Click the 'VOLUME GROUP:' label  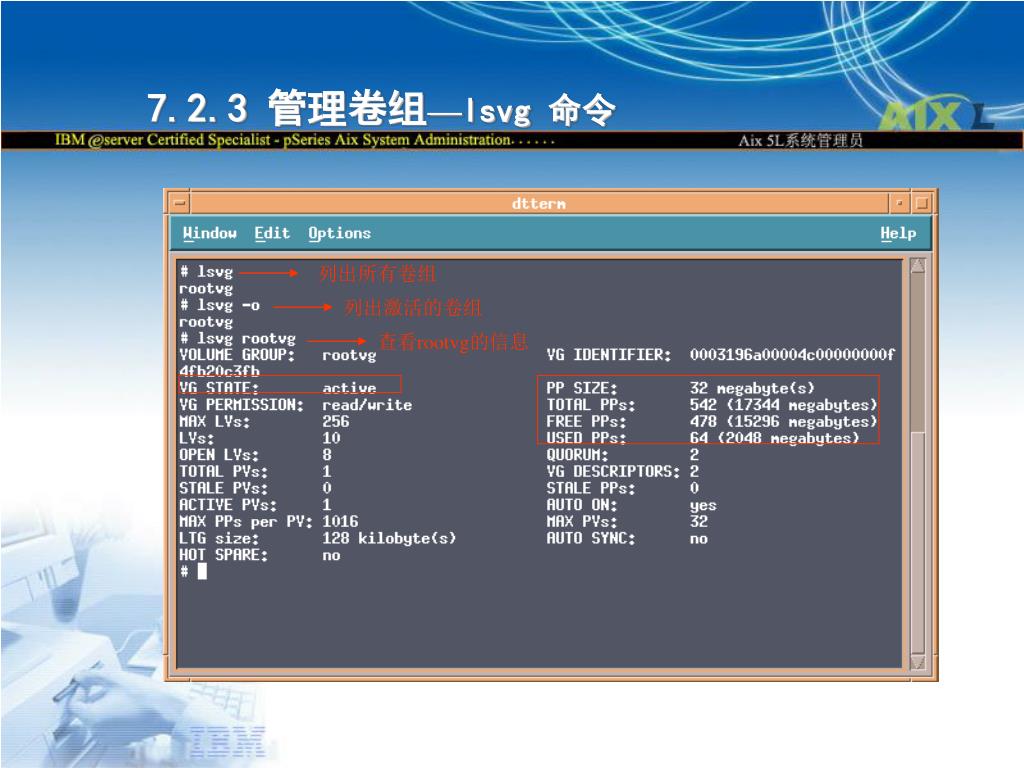(x=237, y=355)
